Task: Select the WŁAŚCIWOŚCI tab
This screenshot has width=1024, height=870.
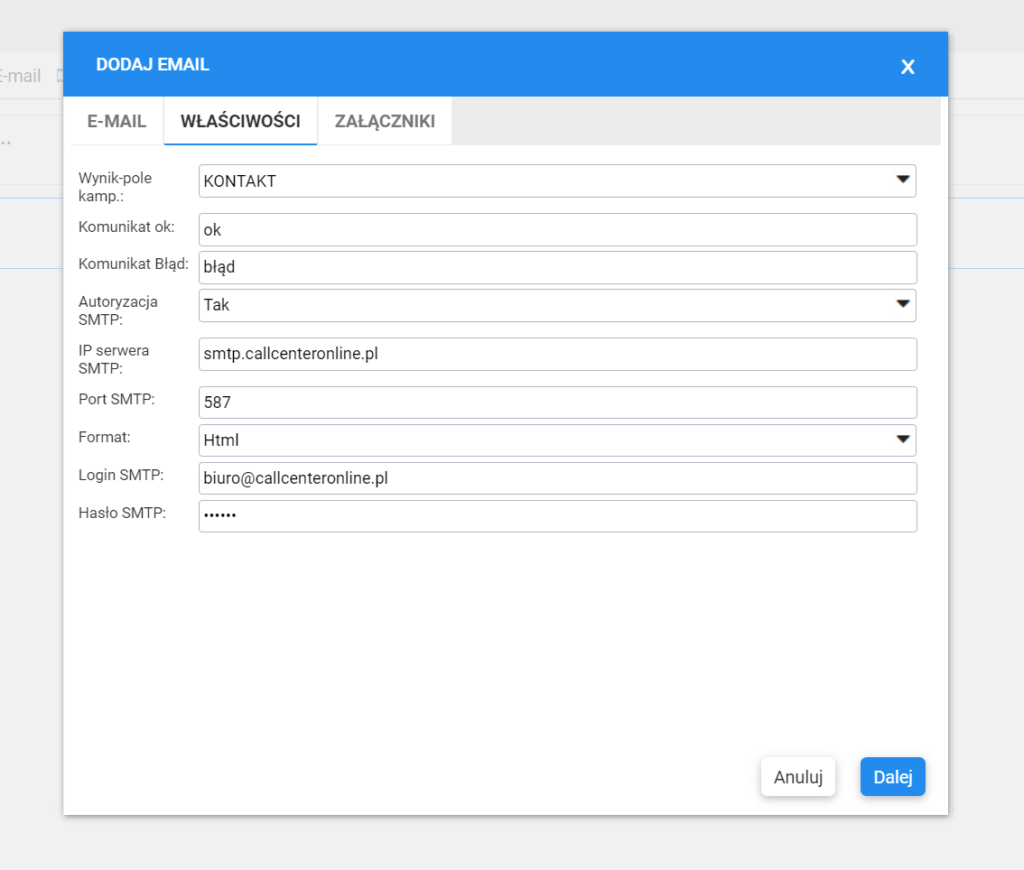Action: click(240, 121)
